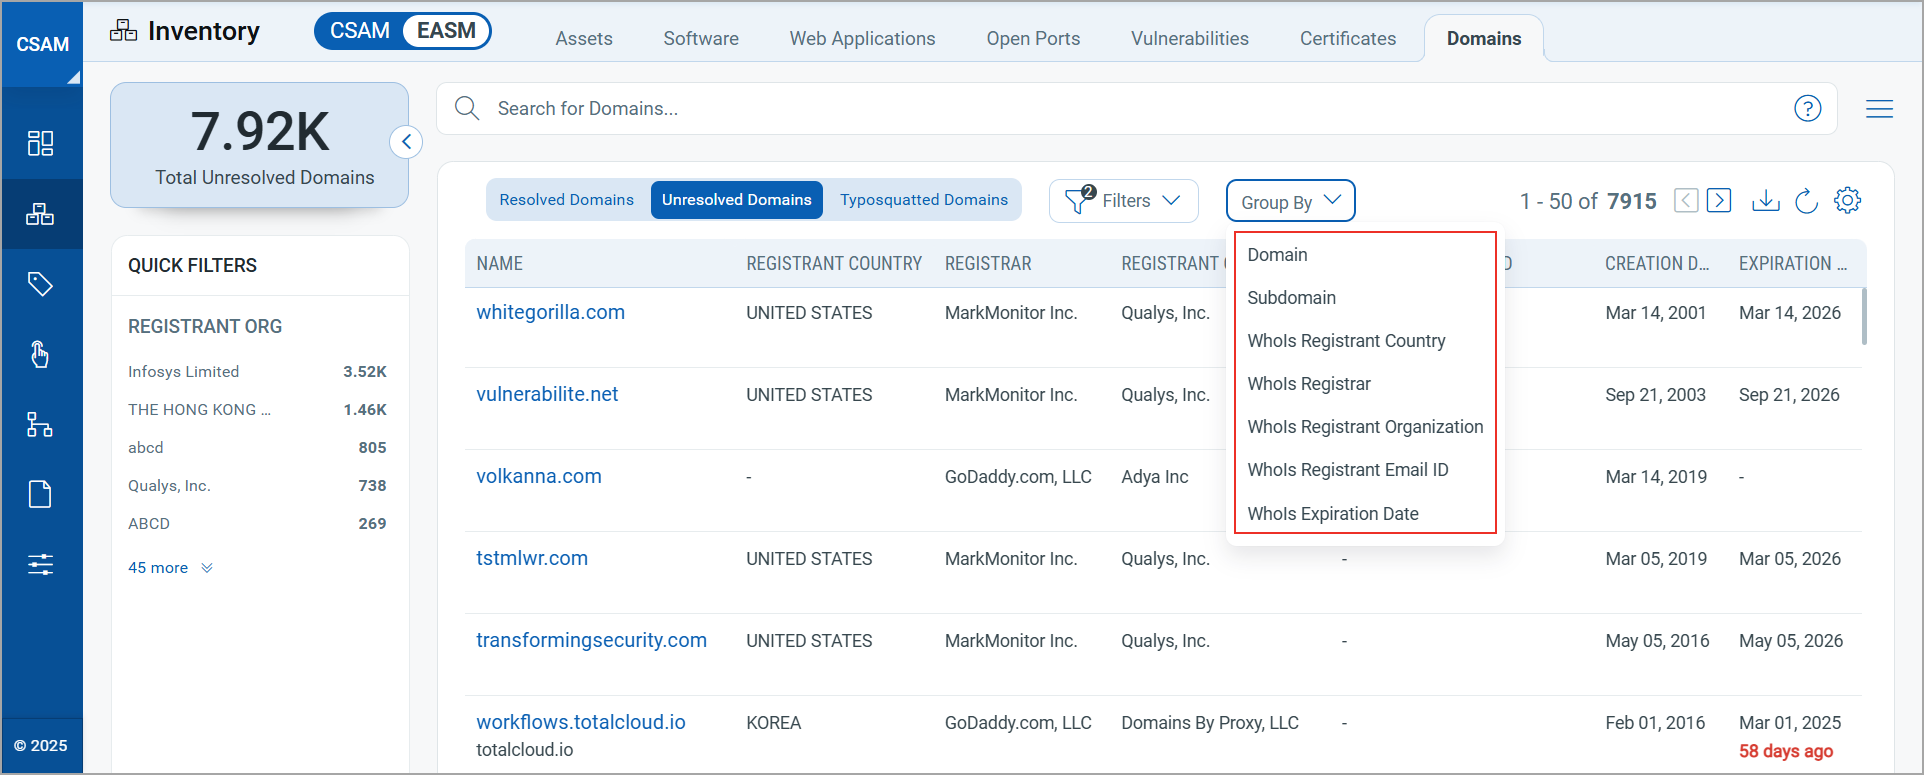Open the help question mark icon
Viewport: 1924px width, 775px height.
[1807, 108]
